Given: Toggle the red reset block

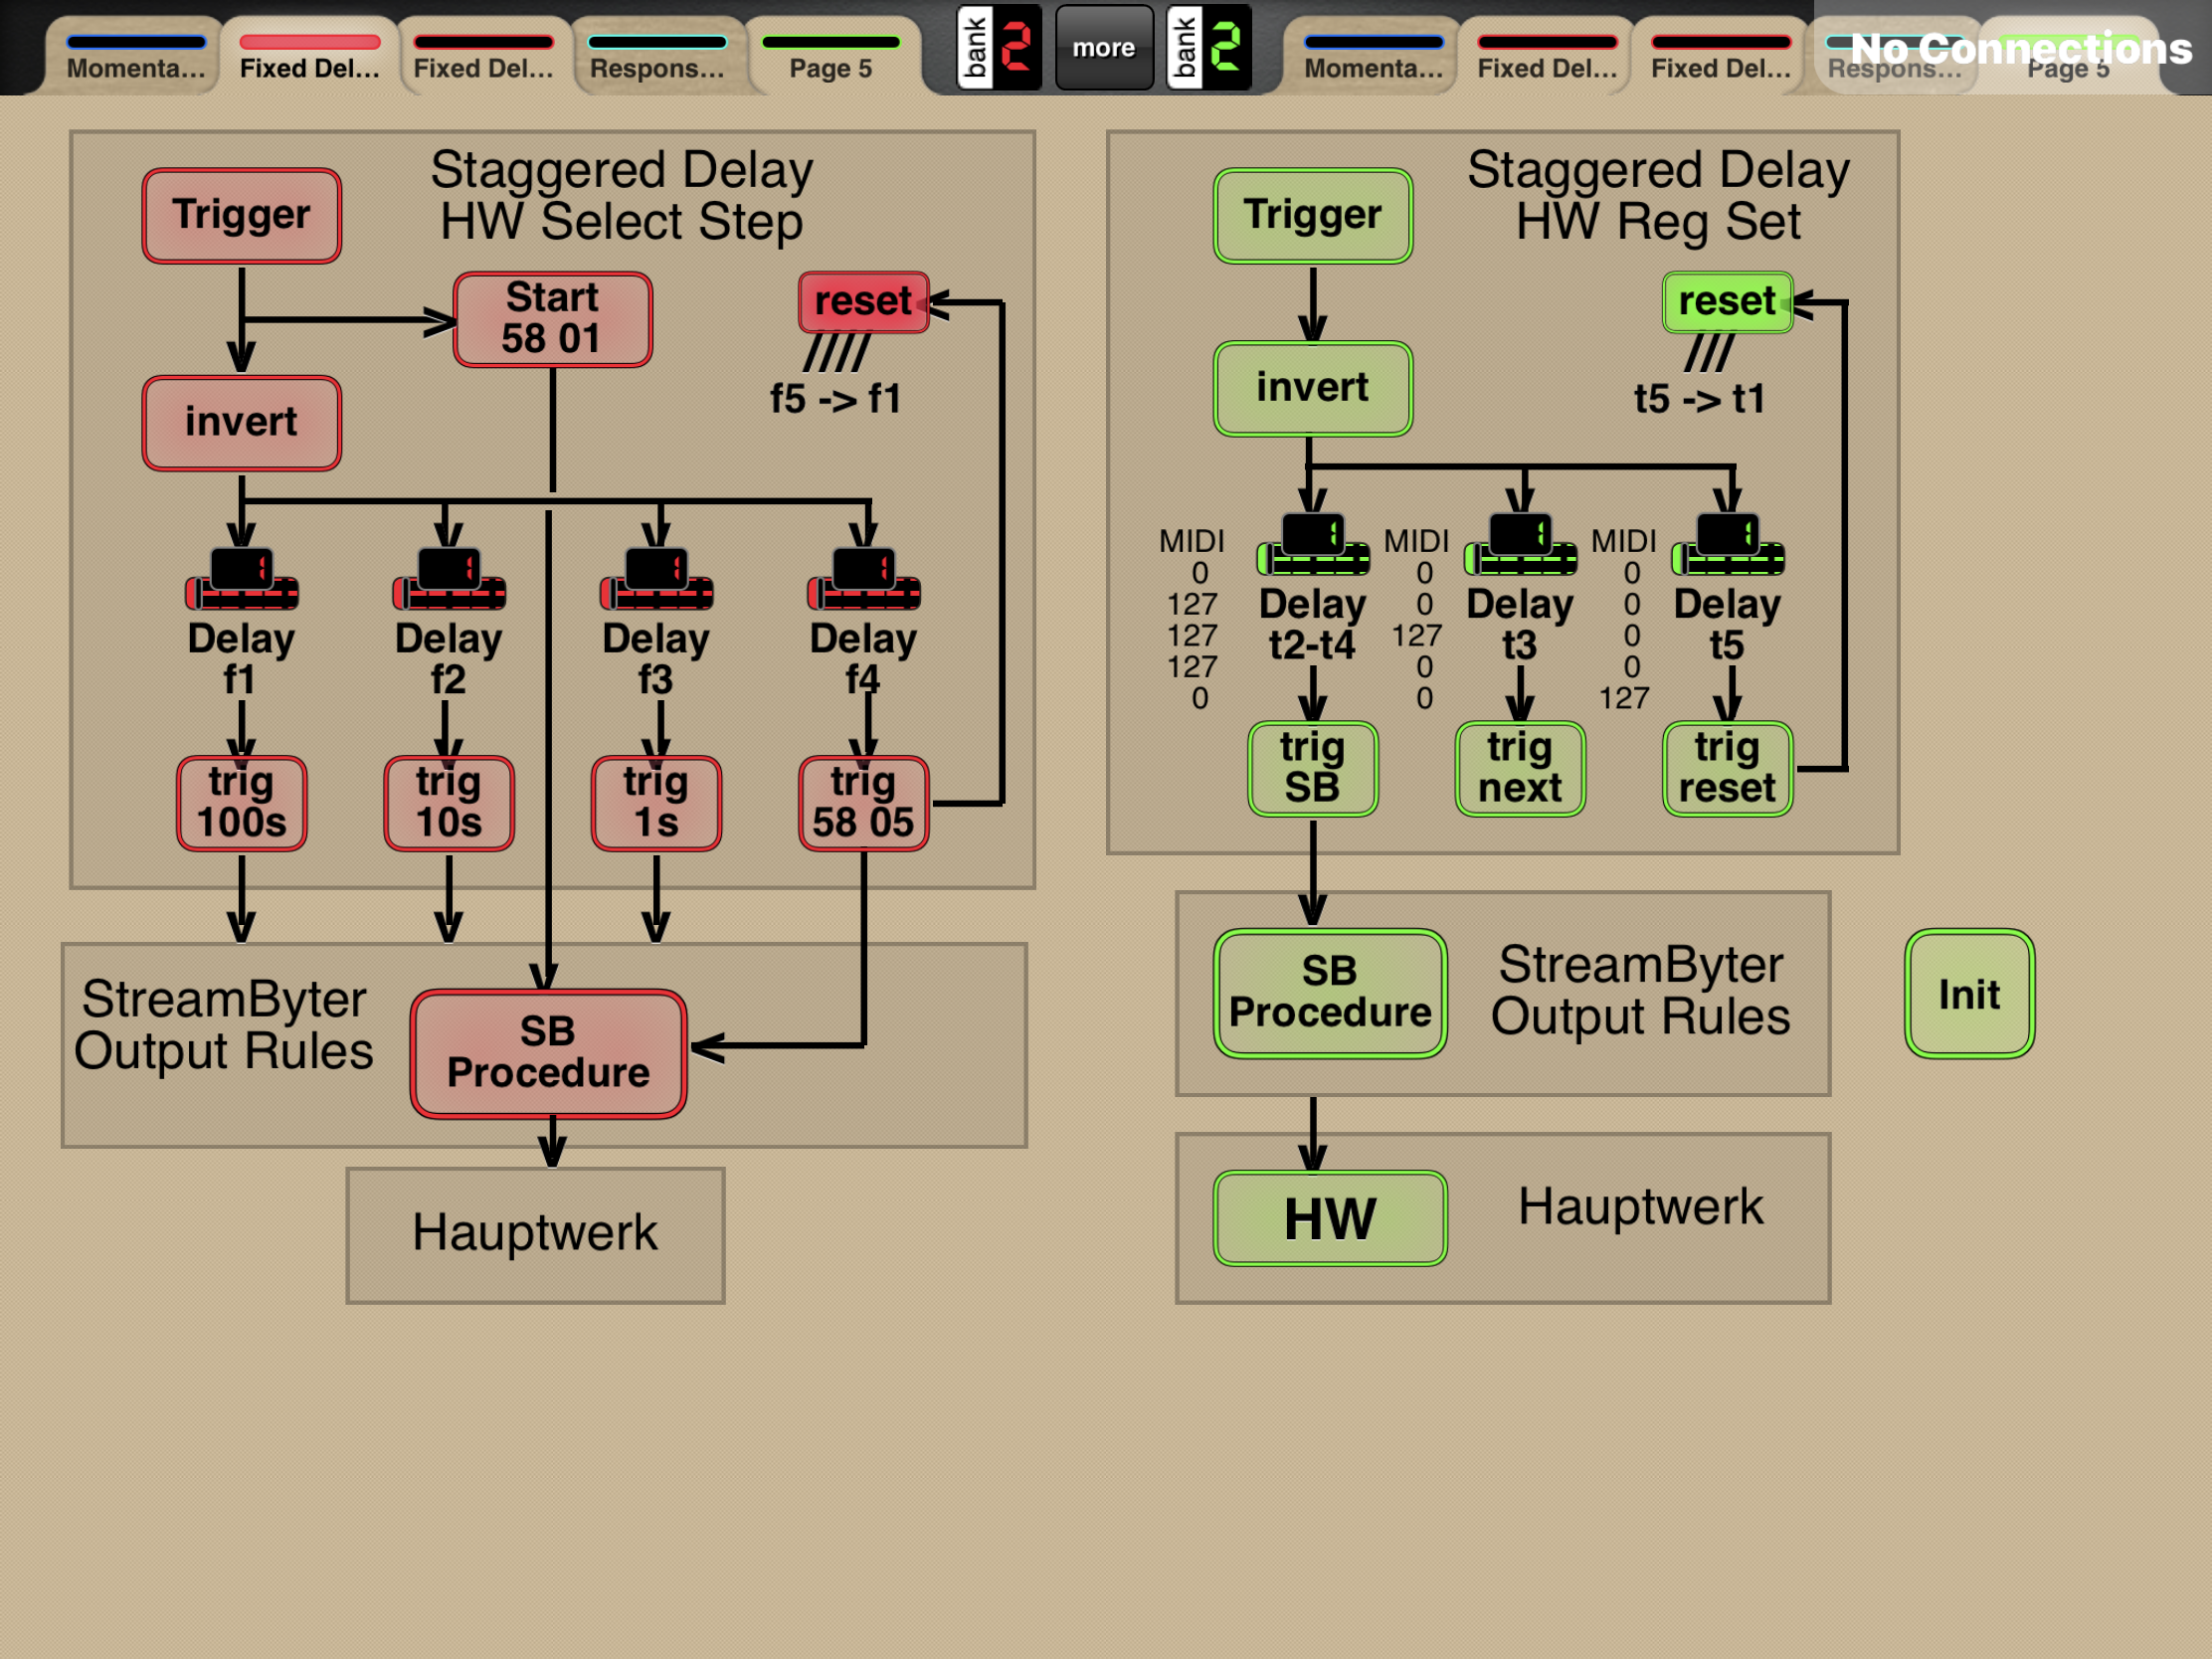Looking at the screenshot, I should pyautogui.click(x=864, y=302).
